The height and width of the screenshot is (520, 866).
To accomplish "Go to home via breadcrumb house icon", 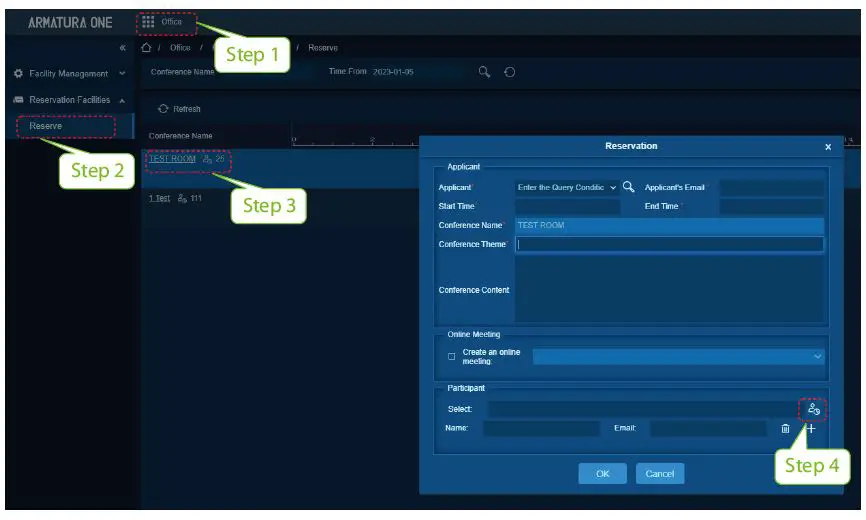I will (x=146, y=47).
